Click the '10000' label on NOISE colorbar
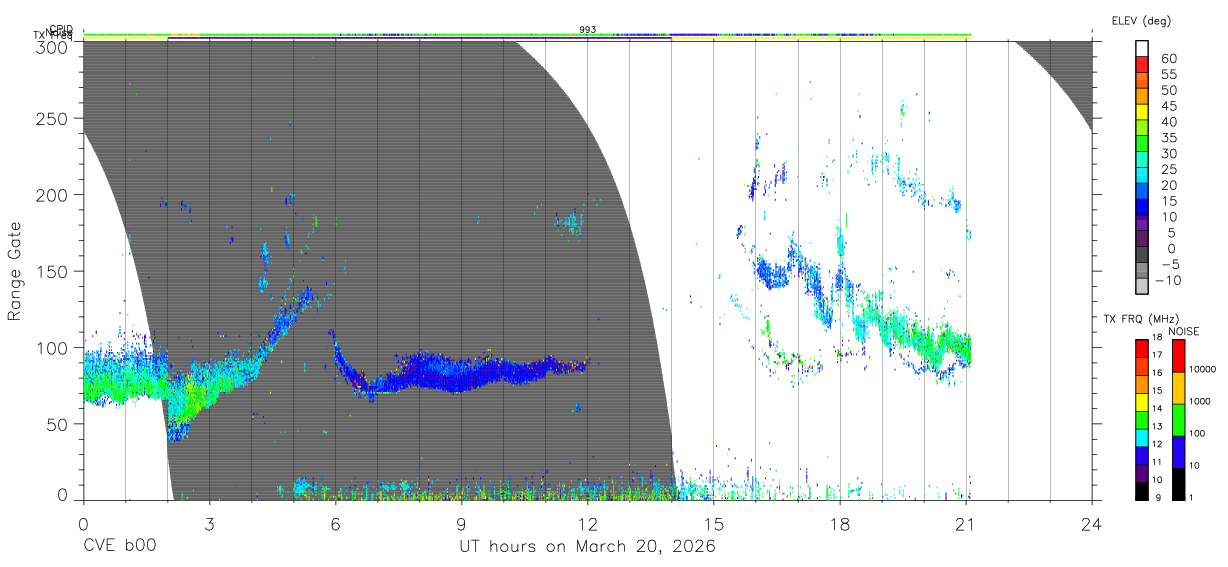 click(x=1205, y=370)
